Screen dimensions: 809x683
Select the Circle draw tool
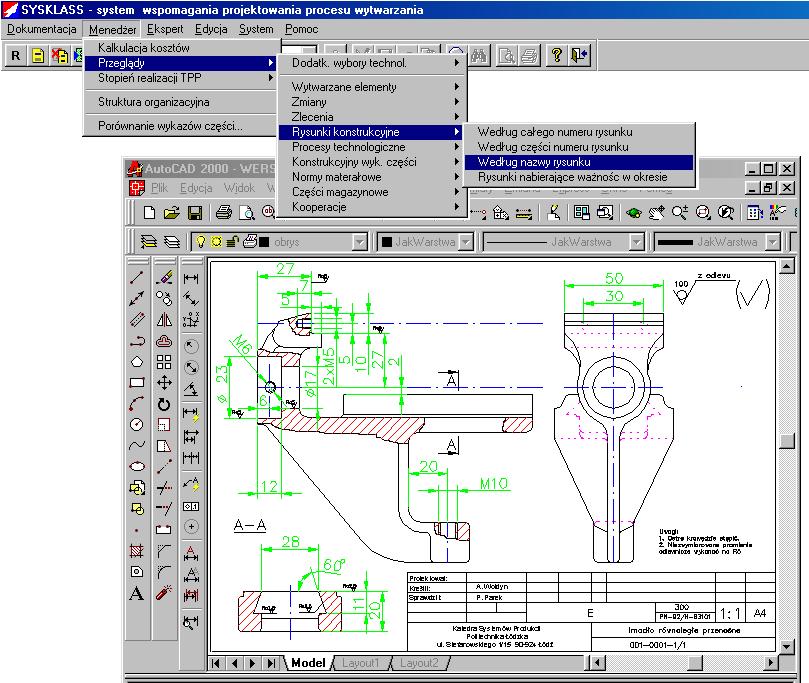[137, 425]
